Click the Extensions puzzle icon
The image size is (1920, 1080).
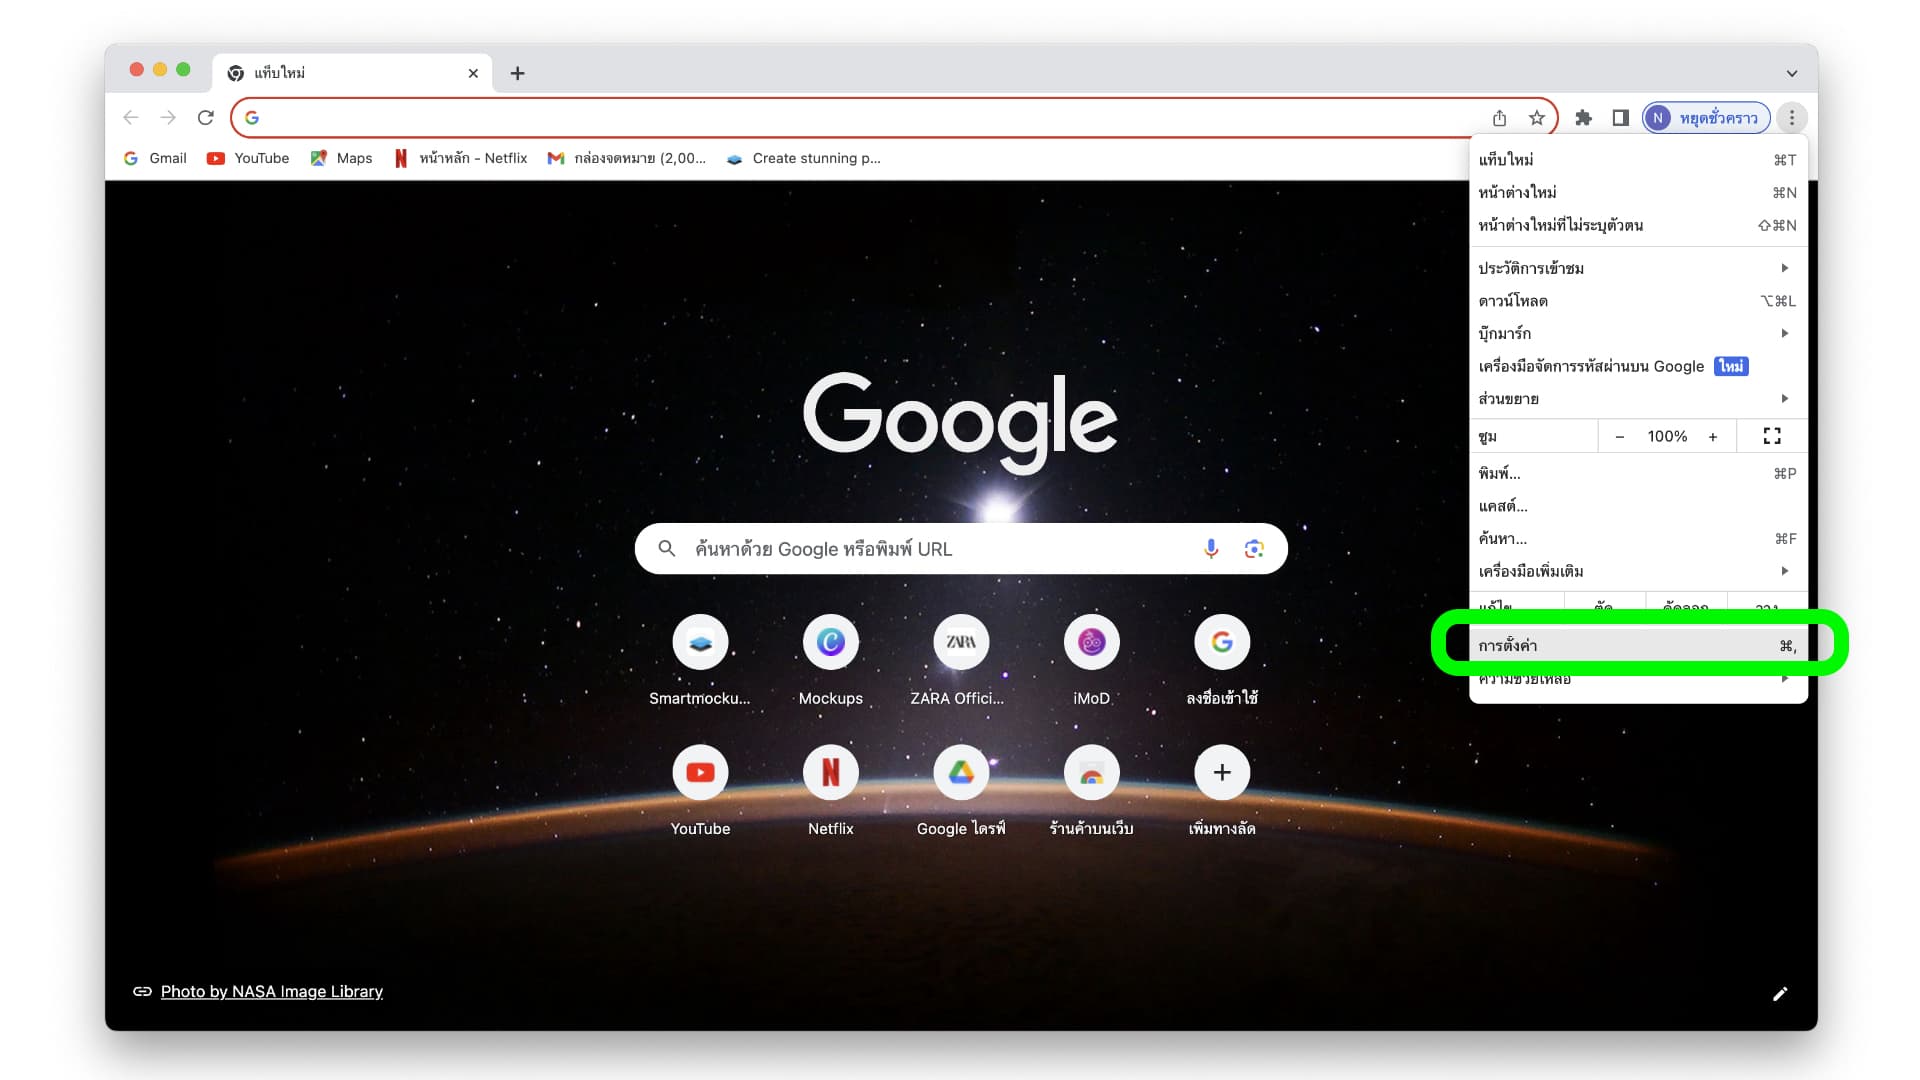[1583, 118]
